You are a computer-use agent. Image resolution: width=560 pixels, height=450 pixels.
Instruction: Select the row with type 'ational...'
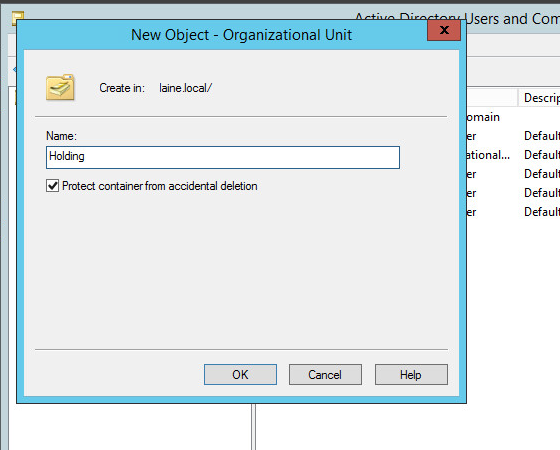(x=489, y=155)
